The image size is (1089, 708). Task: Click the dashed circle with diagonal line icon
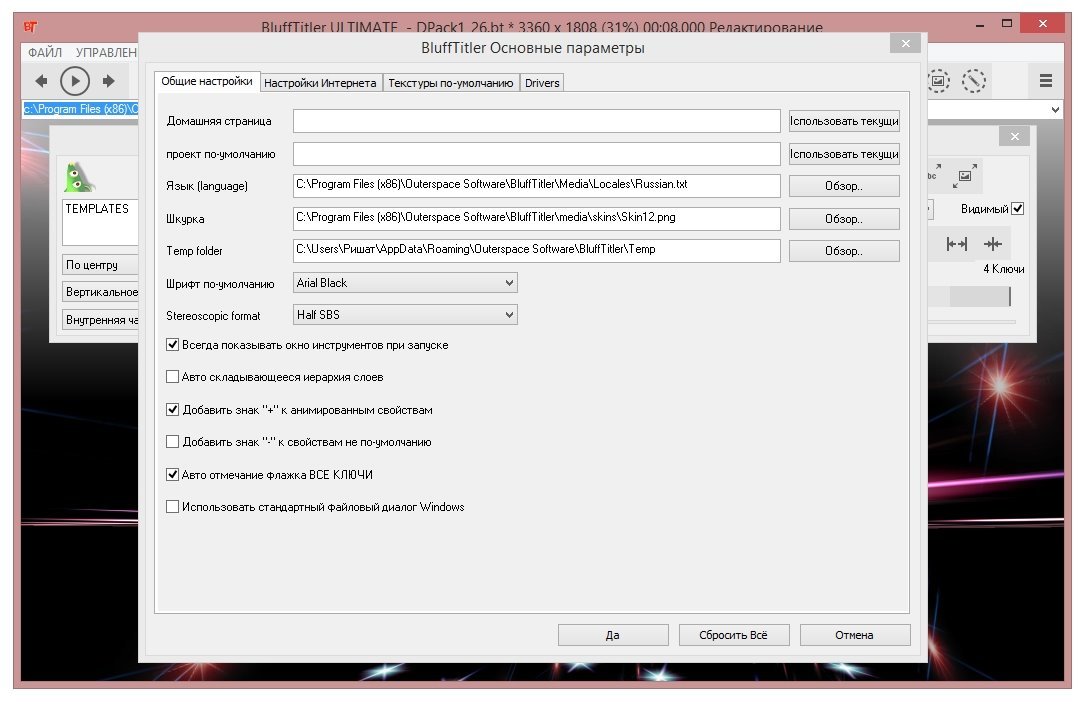974,81
